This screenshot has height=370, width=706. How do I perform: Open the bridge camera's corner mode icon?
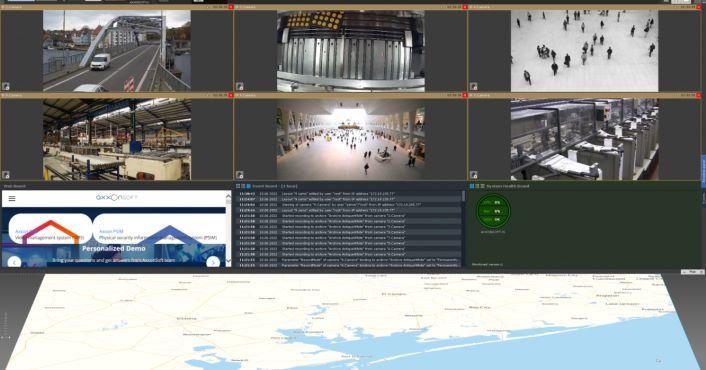pos(6,86)
